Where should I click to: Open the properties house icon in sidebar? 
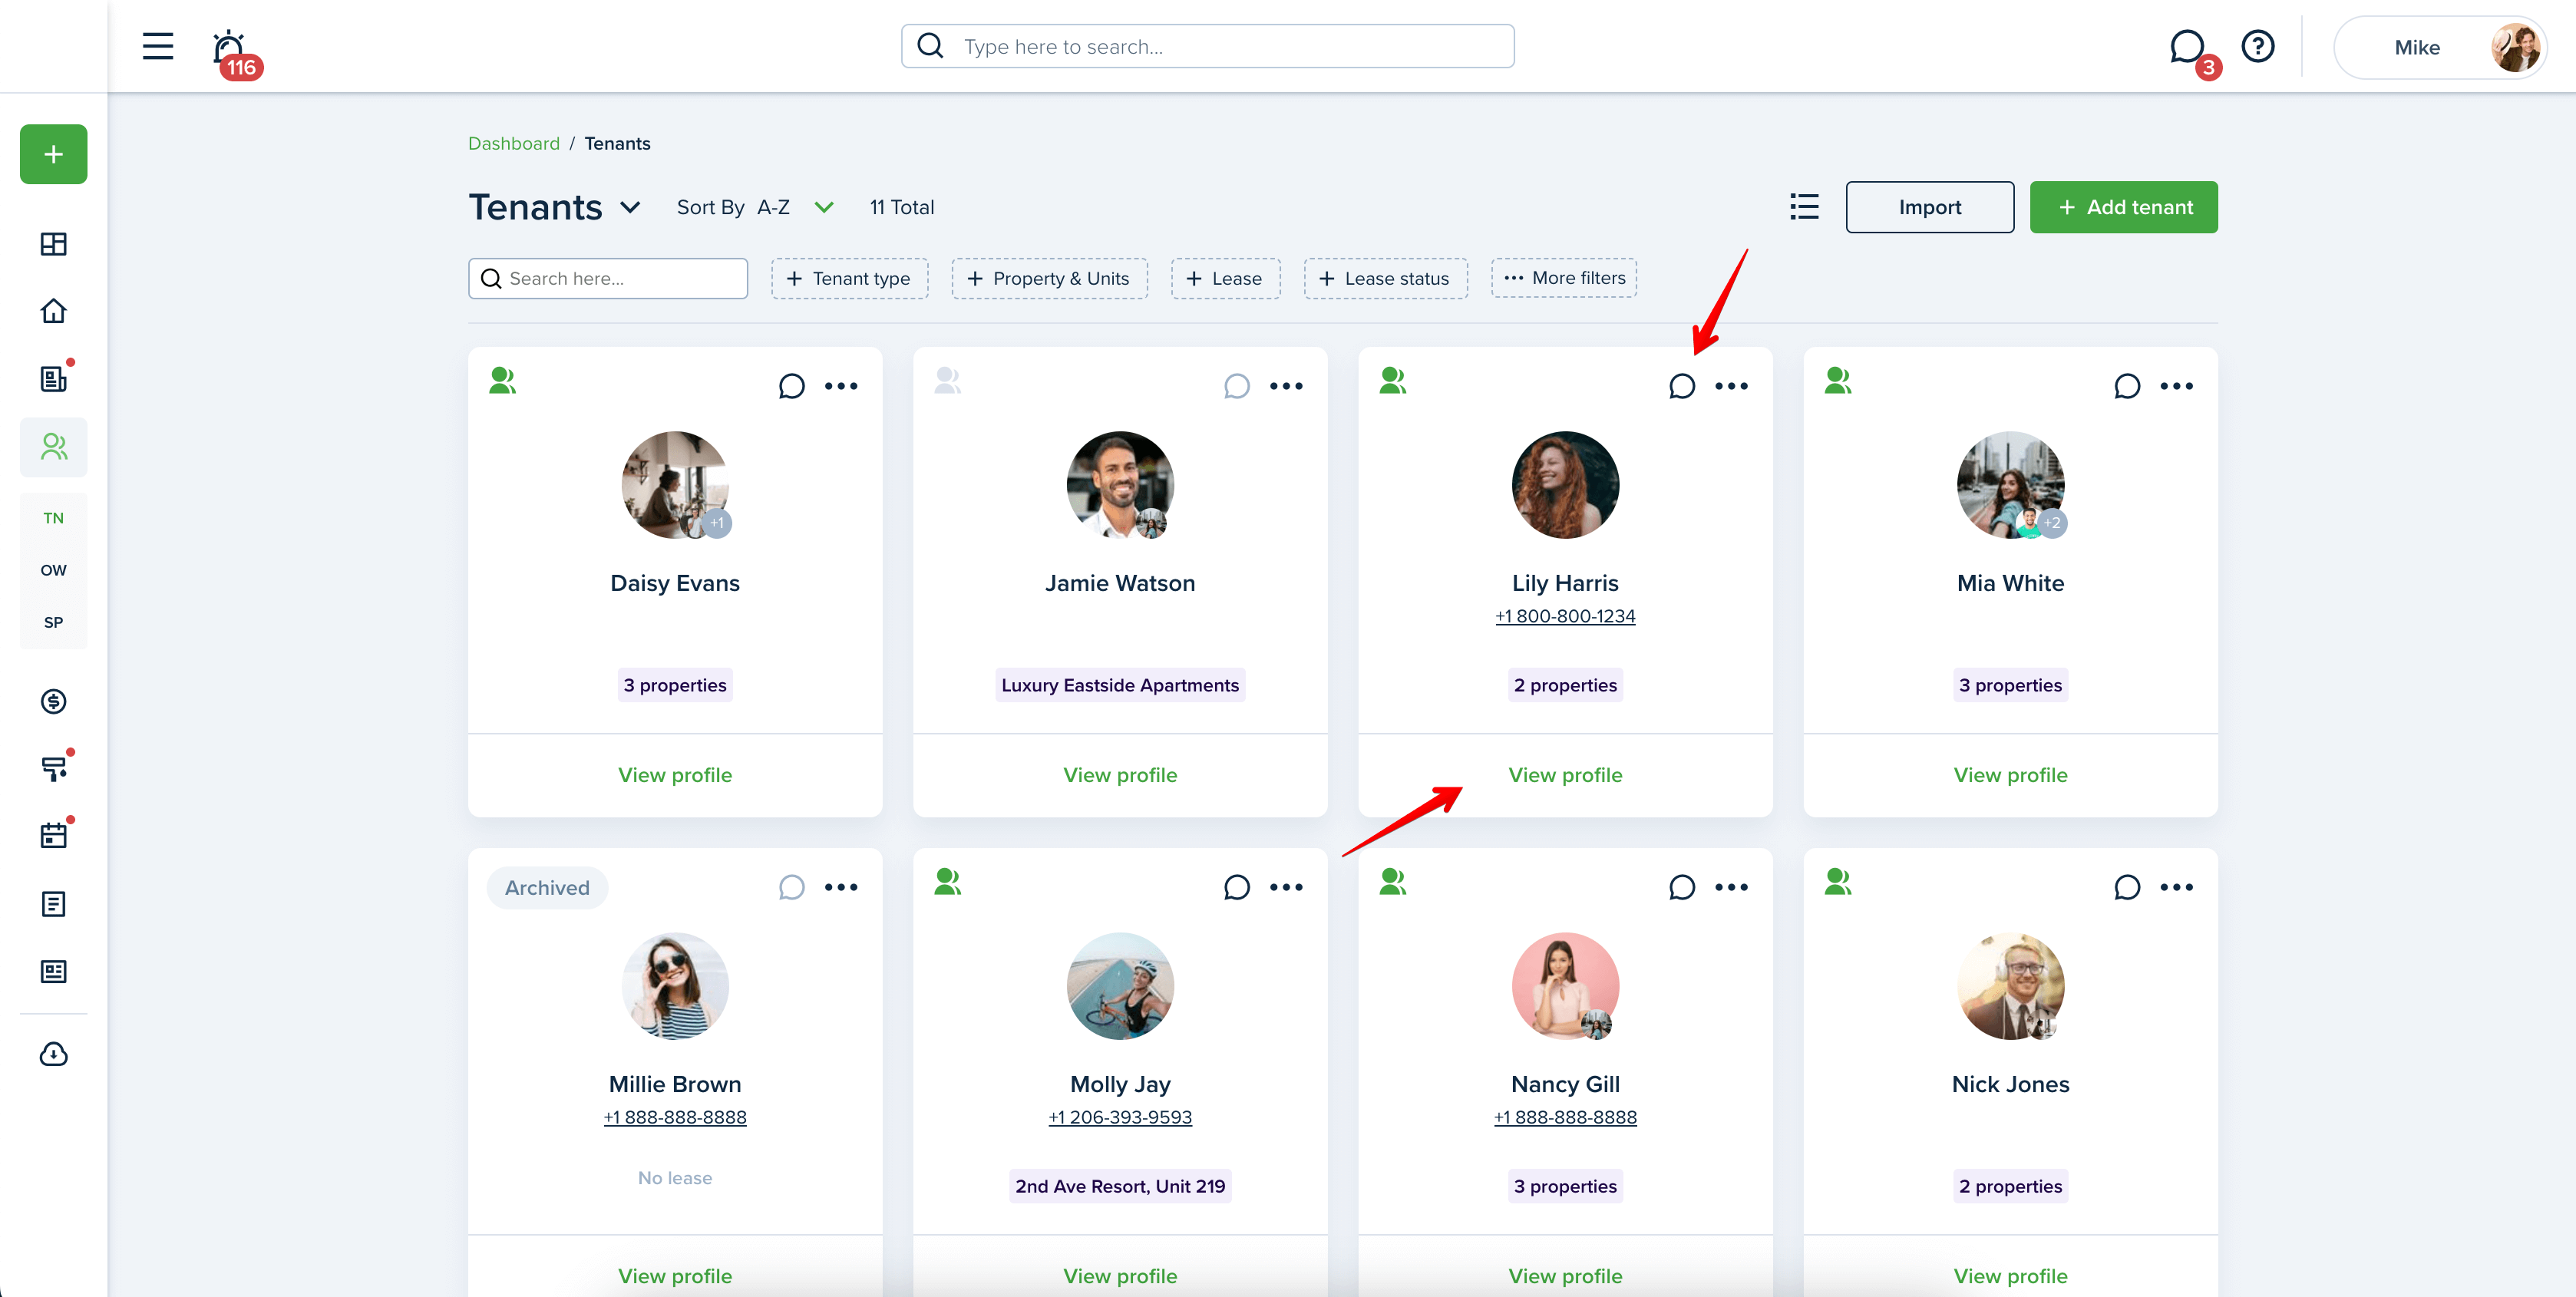[54, 311]
